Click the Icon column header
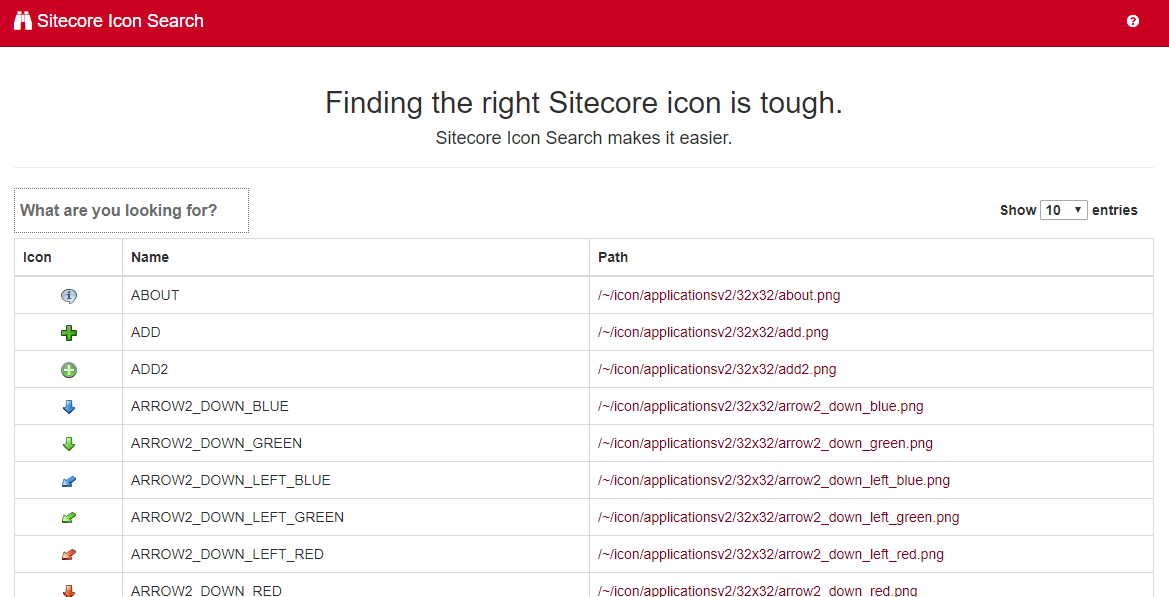 point(37,257)
